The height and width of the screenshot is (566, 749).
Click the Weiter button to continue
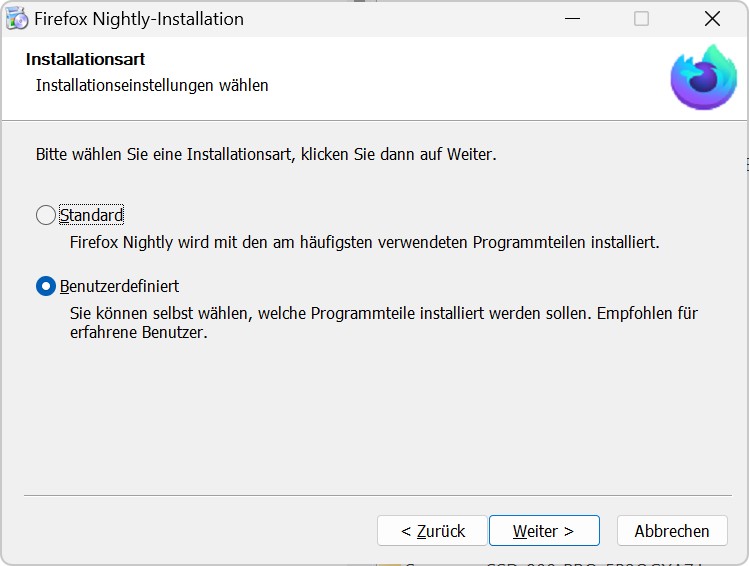pos(544,531)
